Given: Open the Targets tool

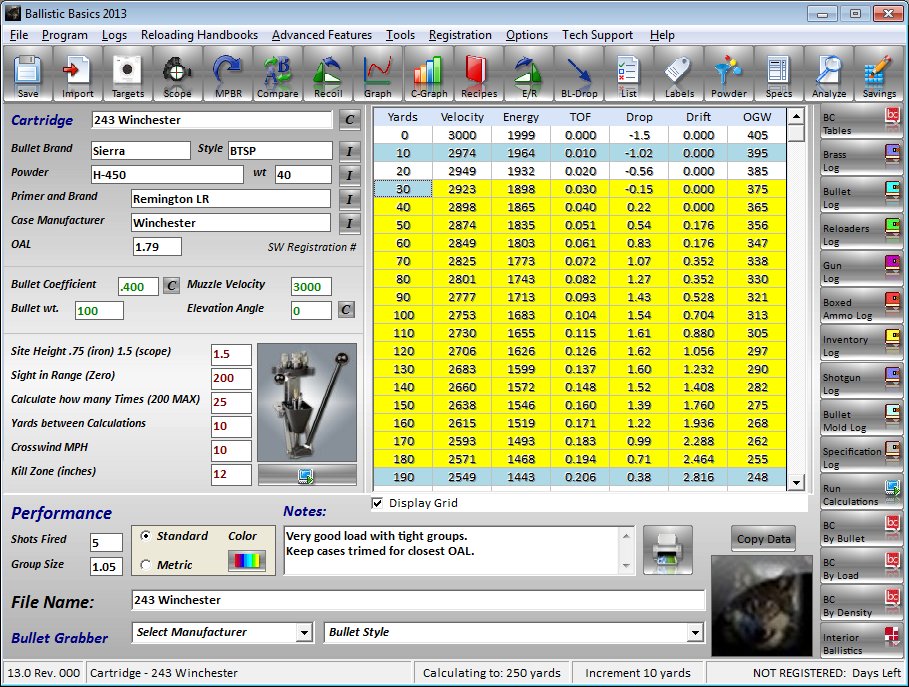Looking at the screenshot, I should coord(128,76).
